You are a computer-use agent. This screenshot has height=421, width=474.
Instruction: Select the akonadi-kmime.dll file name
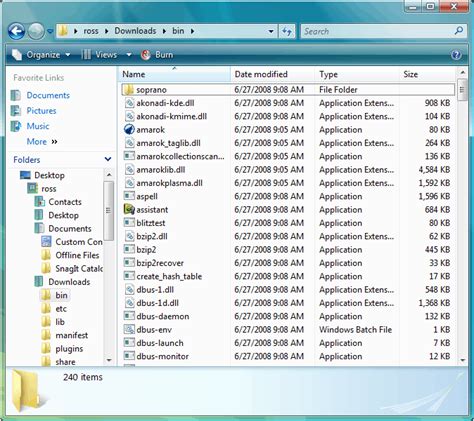tap(172, 116)
